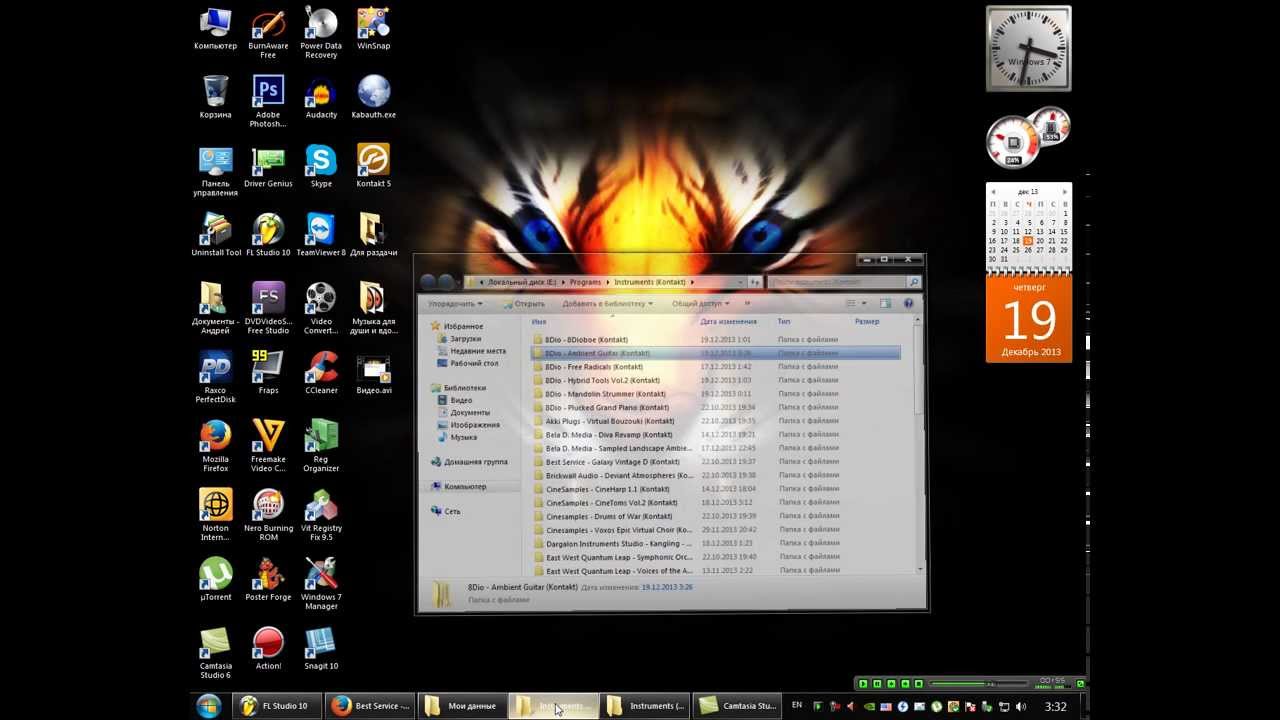Launch Adobe Photoshop from the desktop
Viewport: 1280px width, 720px height.
(268, 102)
